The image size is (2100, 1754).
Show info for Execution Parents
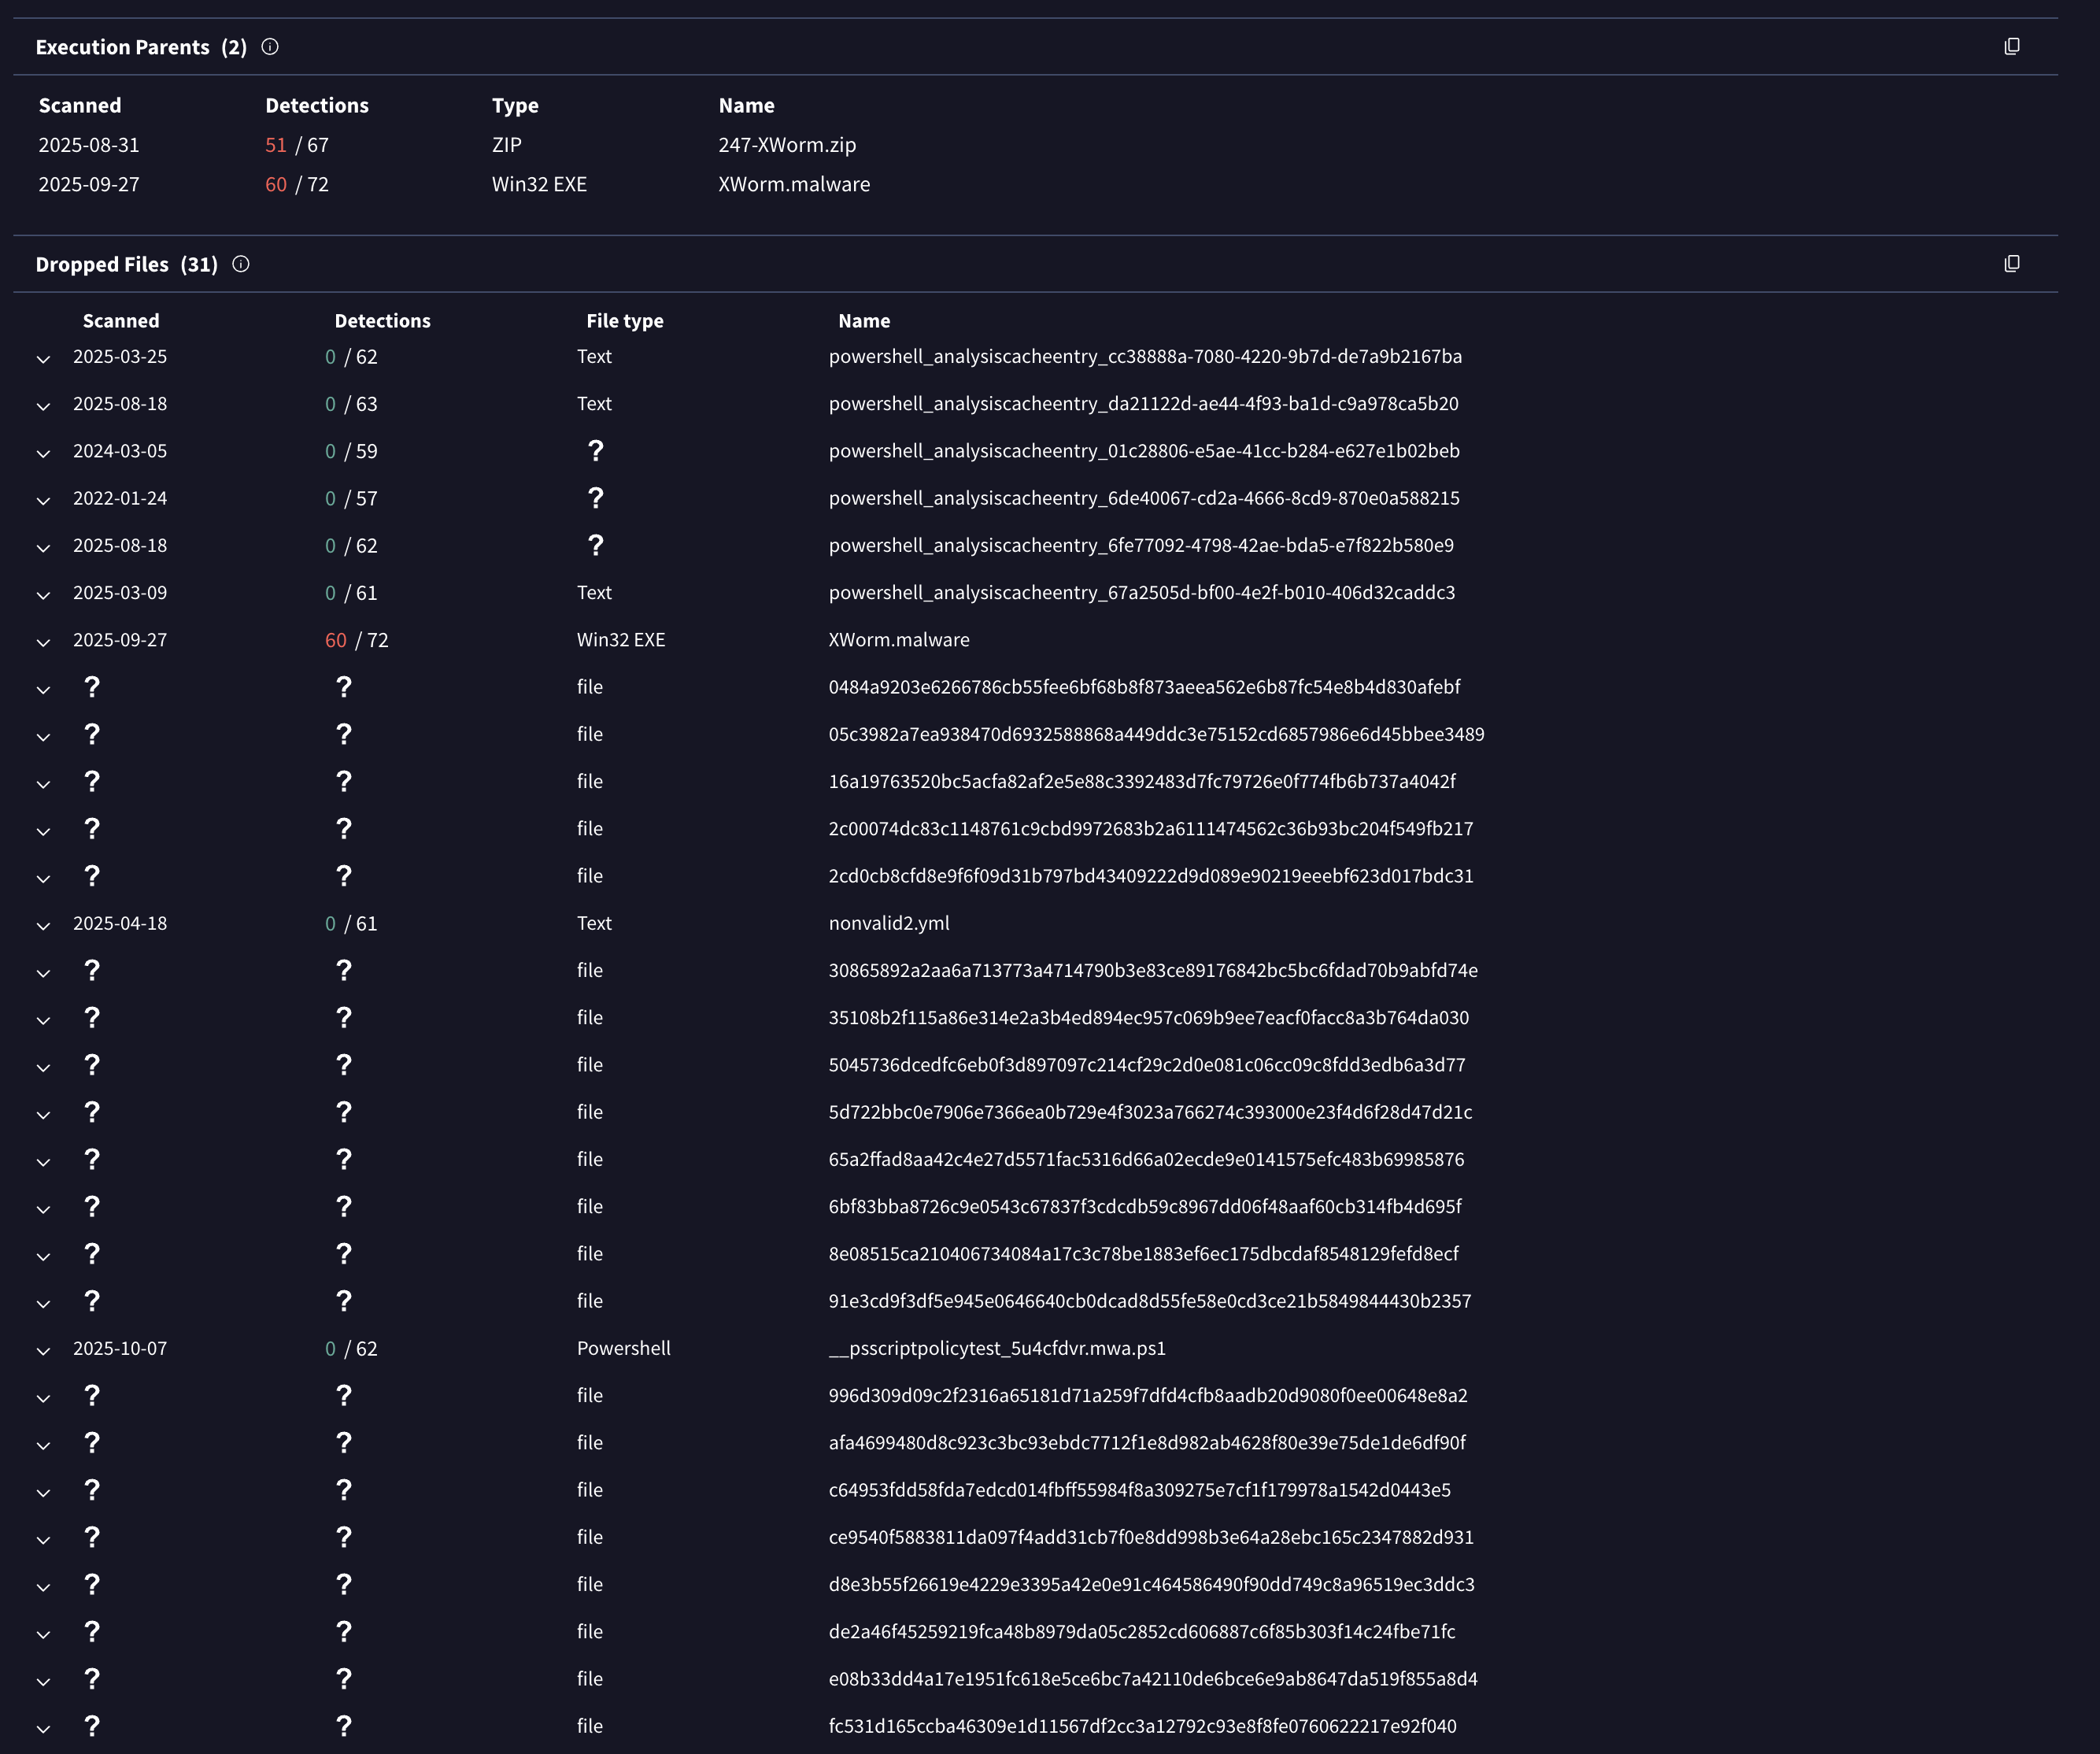(x=270, y=47)
